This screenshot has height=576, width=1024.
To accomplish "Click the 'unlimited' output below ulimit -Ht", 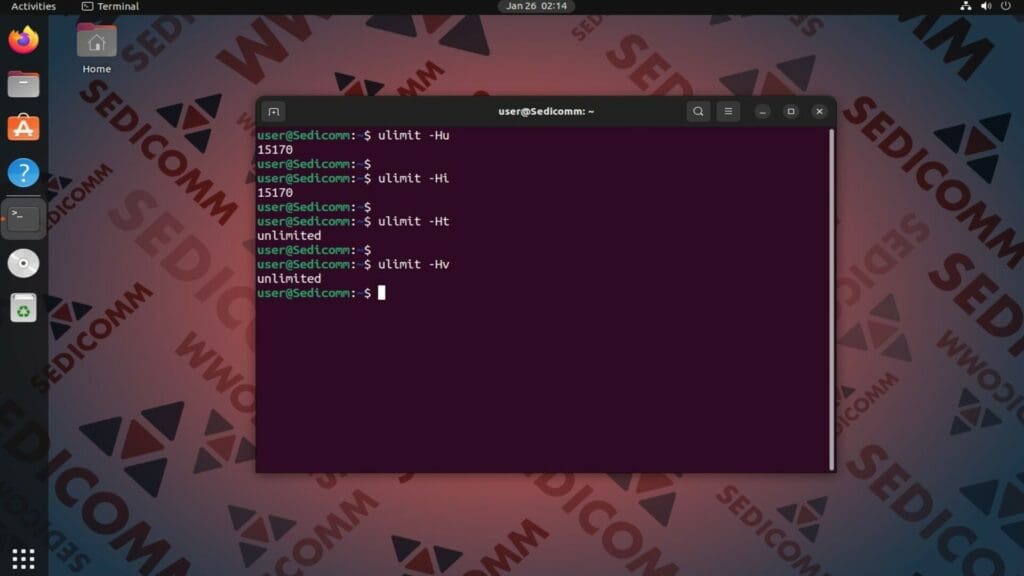I will (289, 236).
